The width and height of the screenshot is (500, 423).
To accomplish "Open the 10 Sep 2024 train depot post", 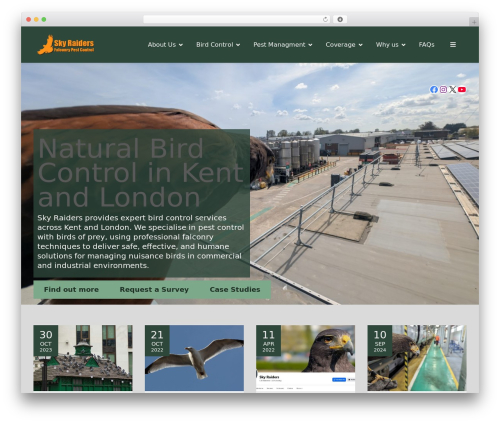I will 417,358.
